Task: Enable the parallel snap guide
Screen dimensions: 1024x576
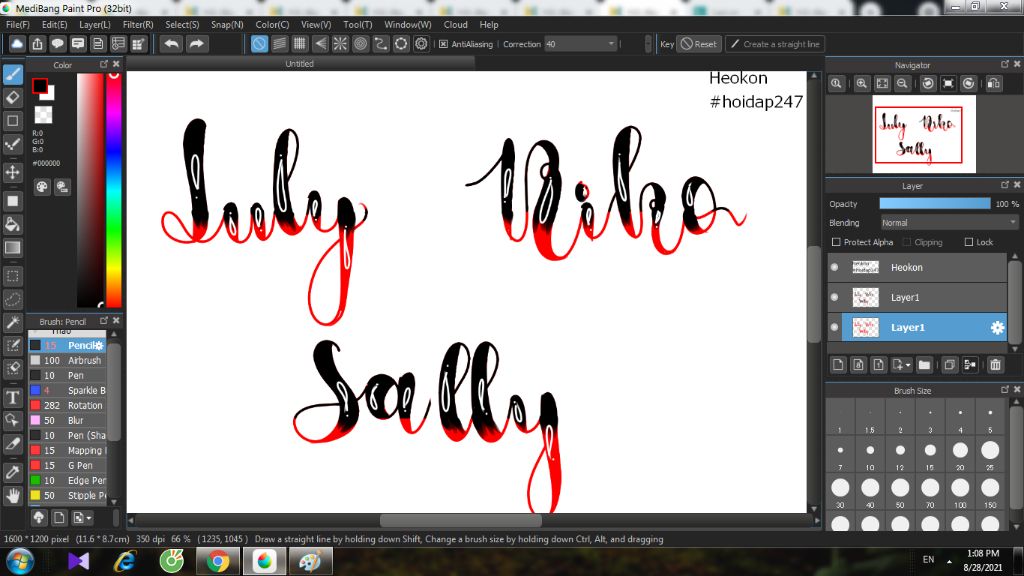Action: [x=280, y=44]
